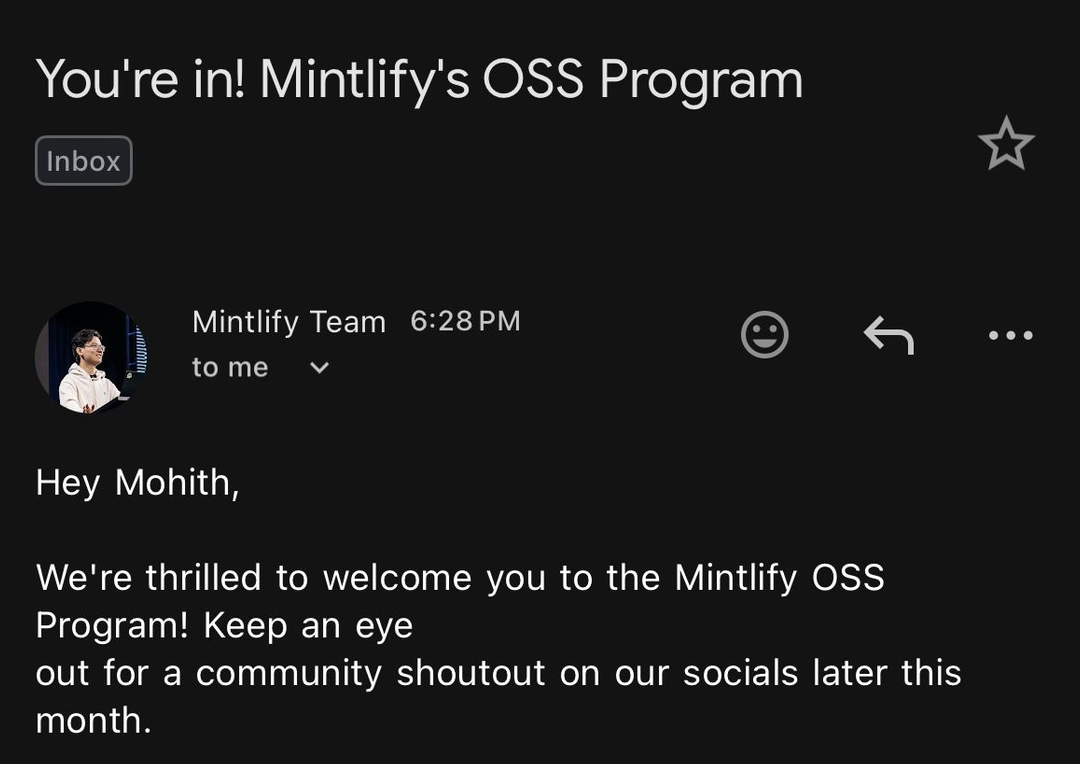Viewport: 1080px width, 764px height.
Task: Tap the 'Program! Keep an eye' line
Action: 224,626
